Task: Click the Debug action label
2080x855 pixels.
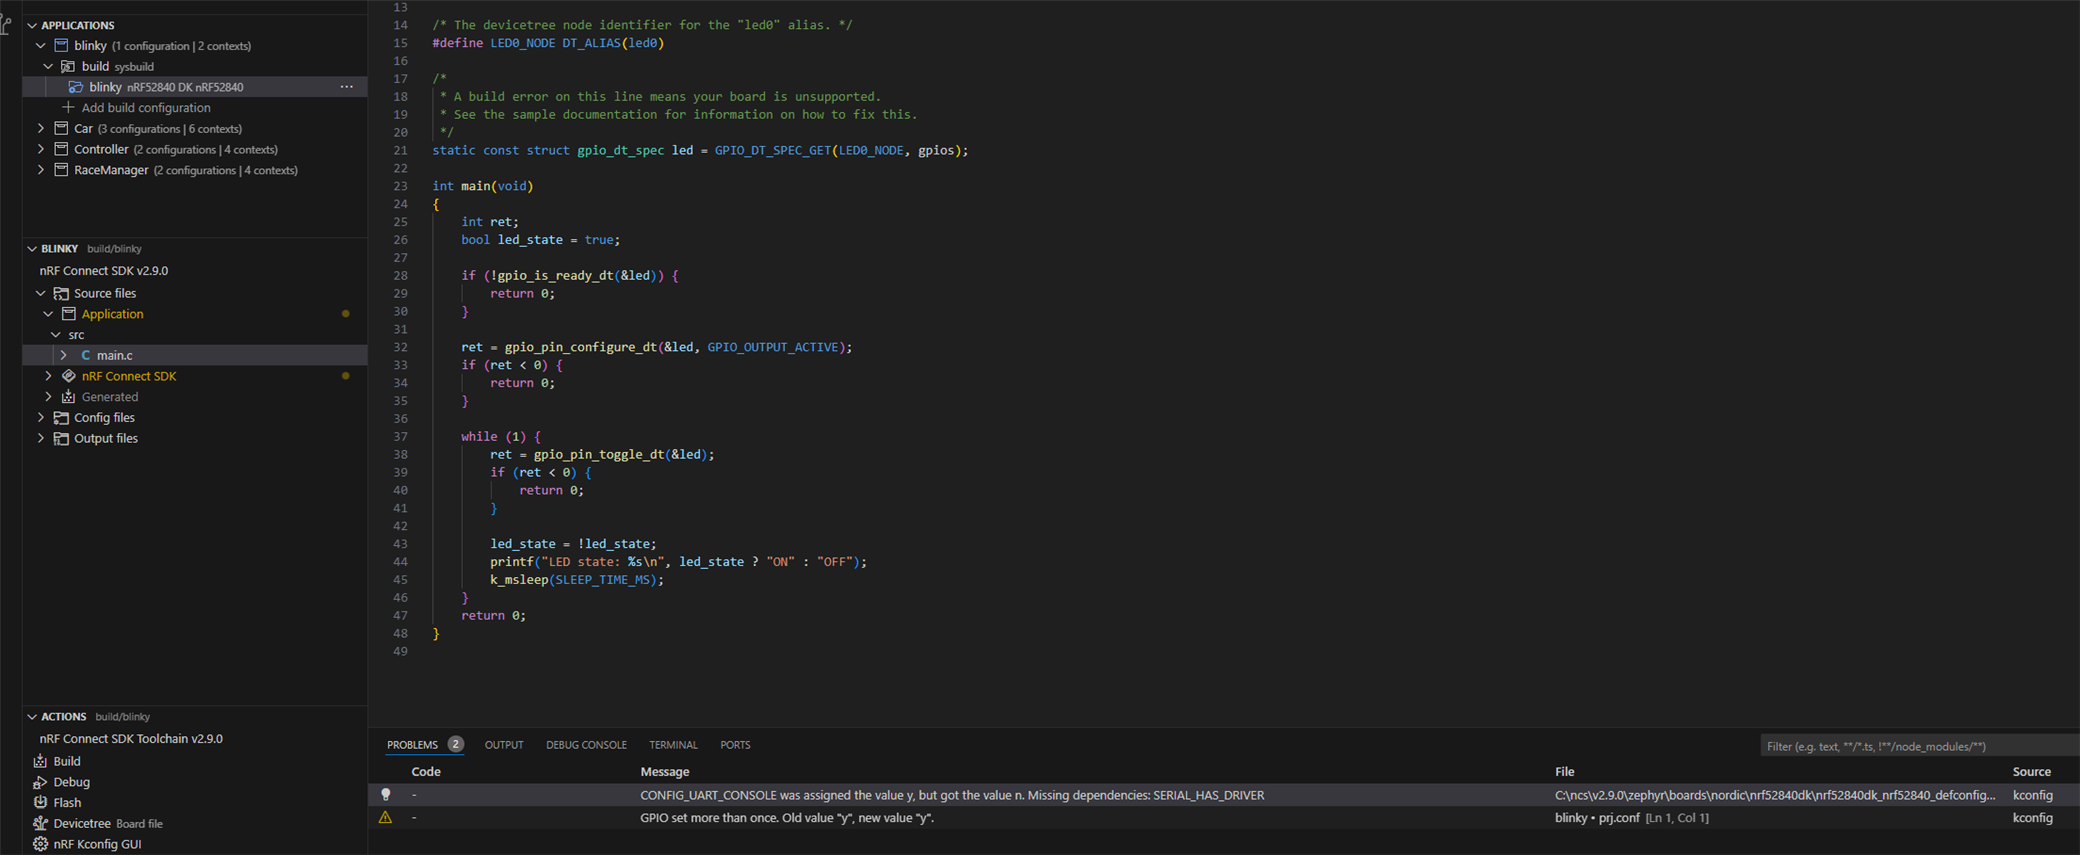Action: [71, 782]
